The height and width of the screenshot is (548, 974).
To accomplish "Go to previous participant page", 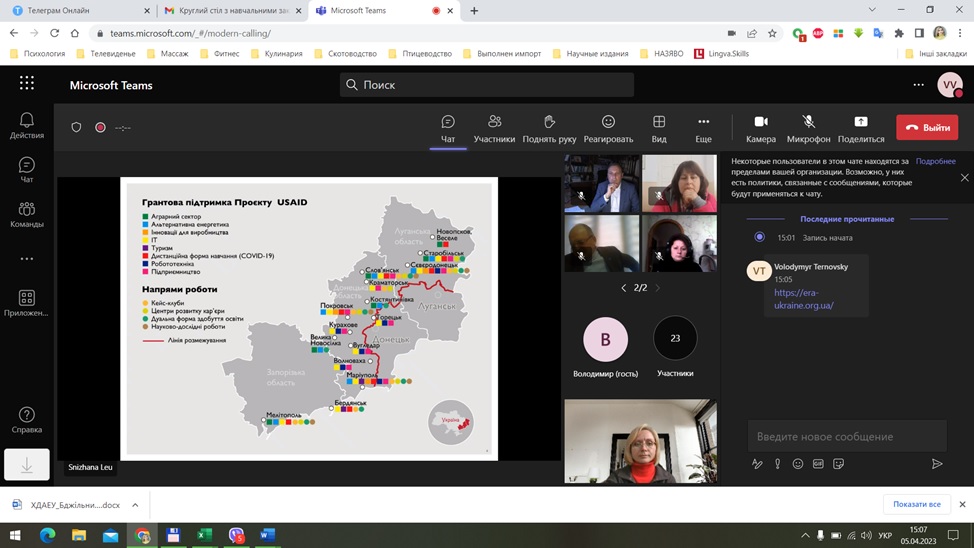I will click(624, 288).
